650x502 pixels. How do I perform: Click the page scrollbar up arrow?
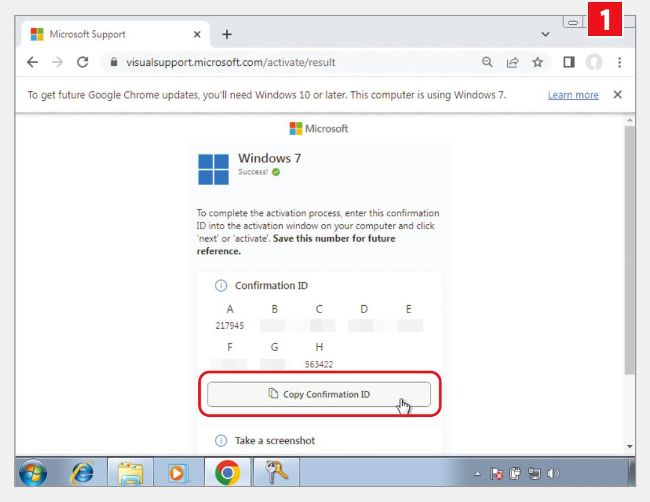[630, 120]
